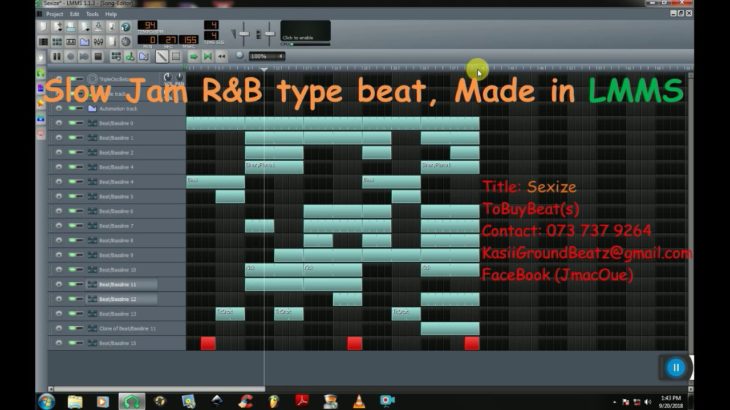Open track actions gear for Beat/Bassline 13
The image size is (730, 410).
pyautogui.click(x=59, y=313)
